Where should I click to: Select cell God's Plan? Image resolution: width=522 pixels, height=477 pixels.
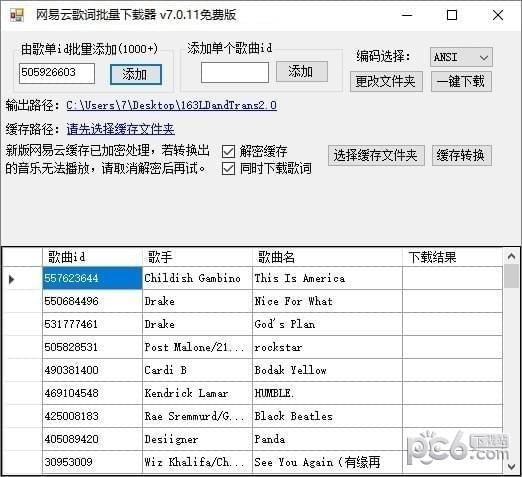[x=327, y=324]
